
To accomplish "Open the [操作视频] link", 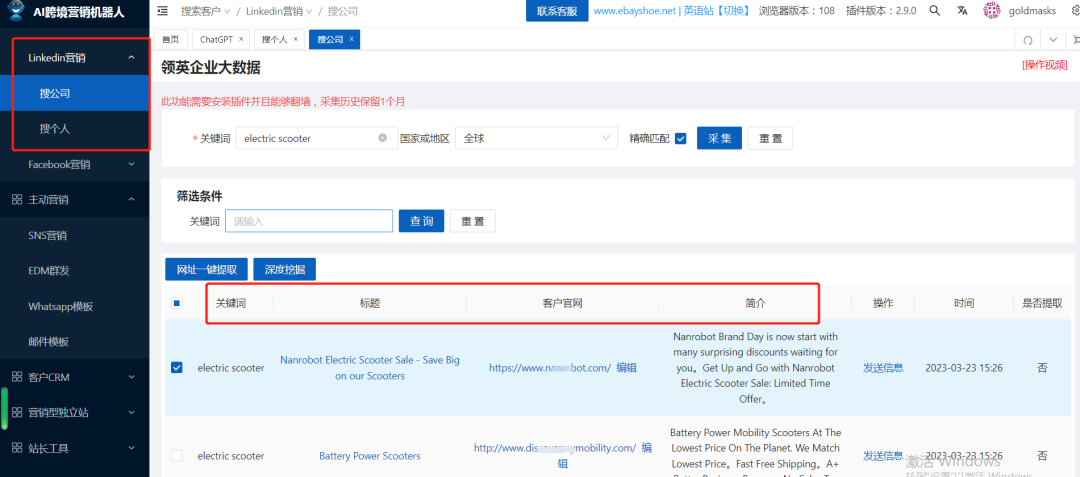I will point(1045,65).
